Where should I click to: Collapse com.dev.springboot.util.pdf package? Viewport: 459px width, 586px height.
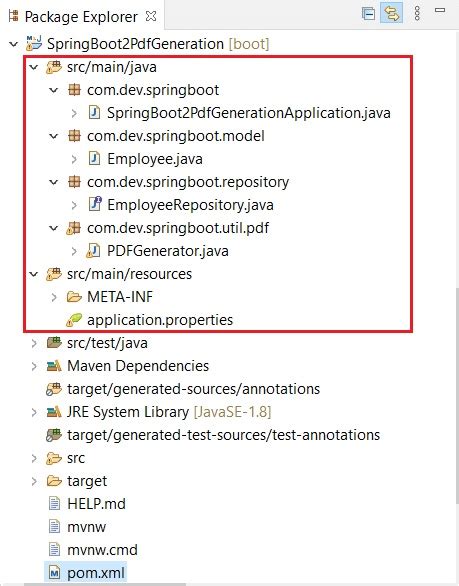click(x=54, y=228)
